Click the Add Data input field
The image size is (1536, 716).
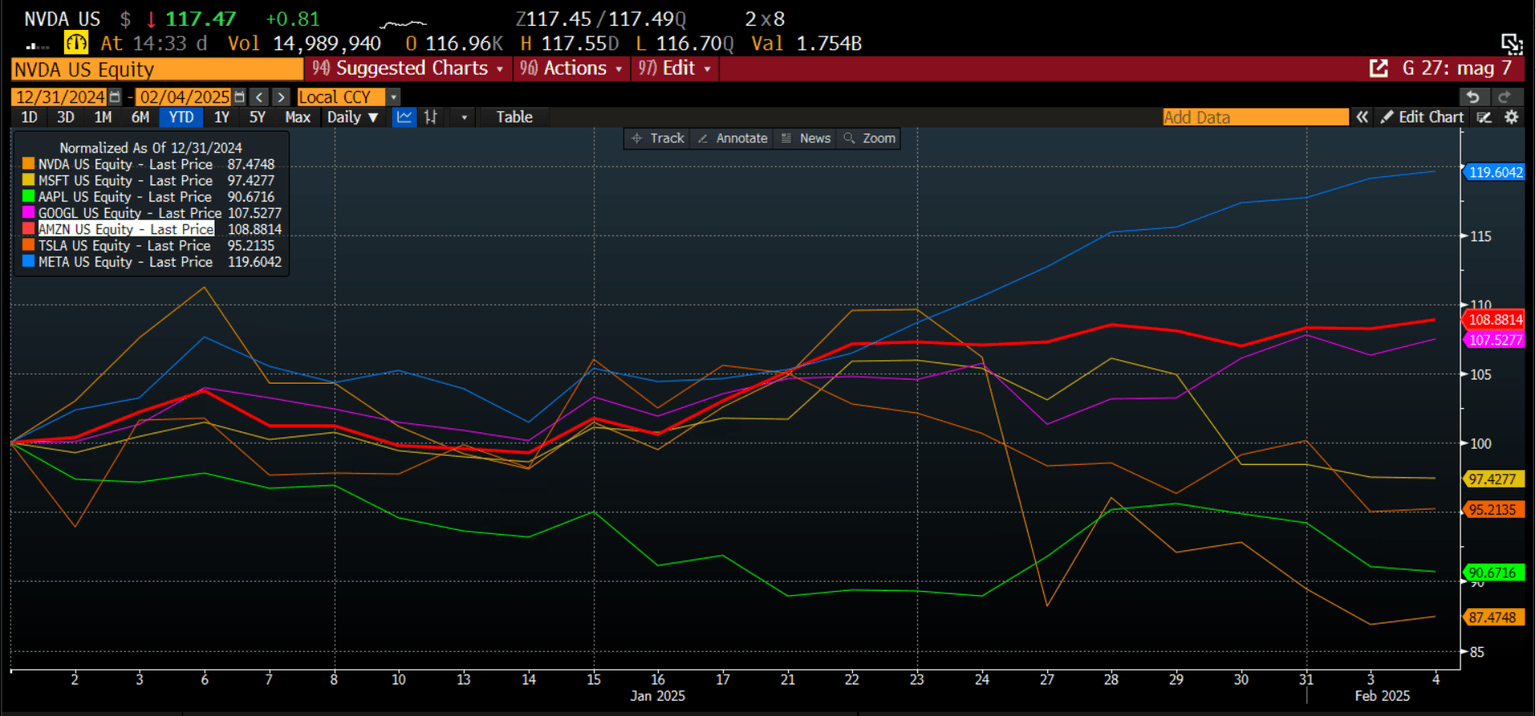[x=1255, y=117]
